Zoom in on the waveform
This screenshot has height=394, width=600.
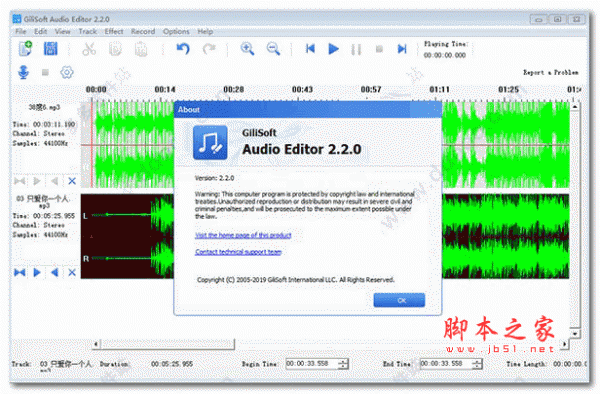[x=247, y=49]
